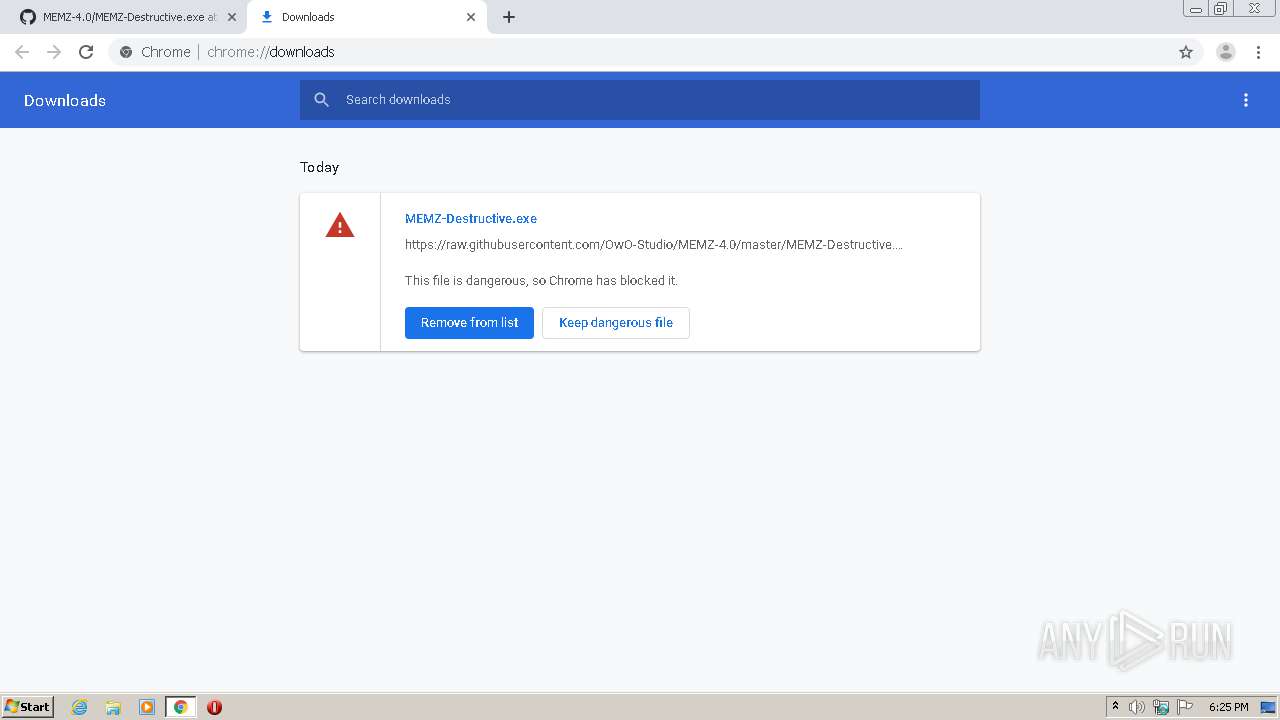Show hidden system tray icons

(x=1115, y=707)
